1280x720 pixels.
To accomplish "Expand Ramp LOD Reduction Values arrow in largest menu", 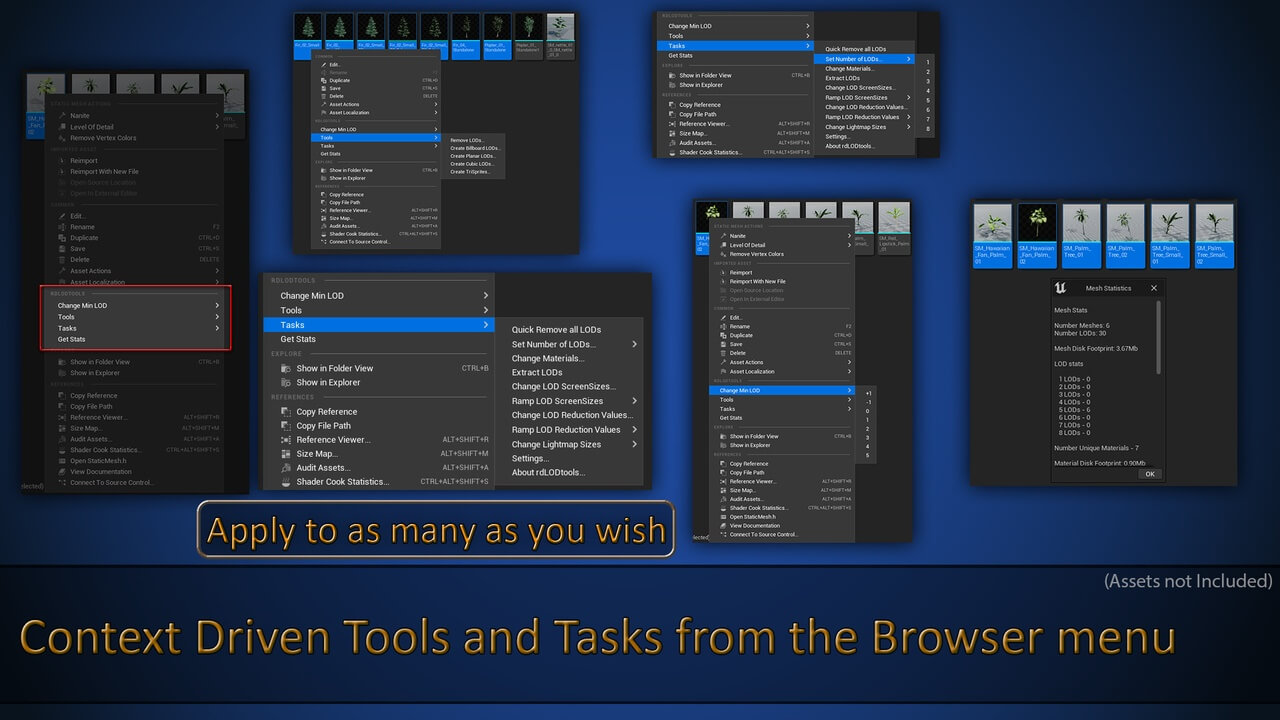I will tap(634, 430).
